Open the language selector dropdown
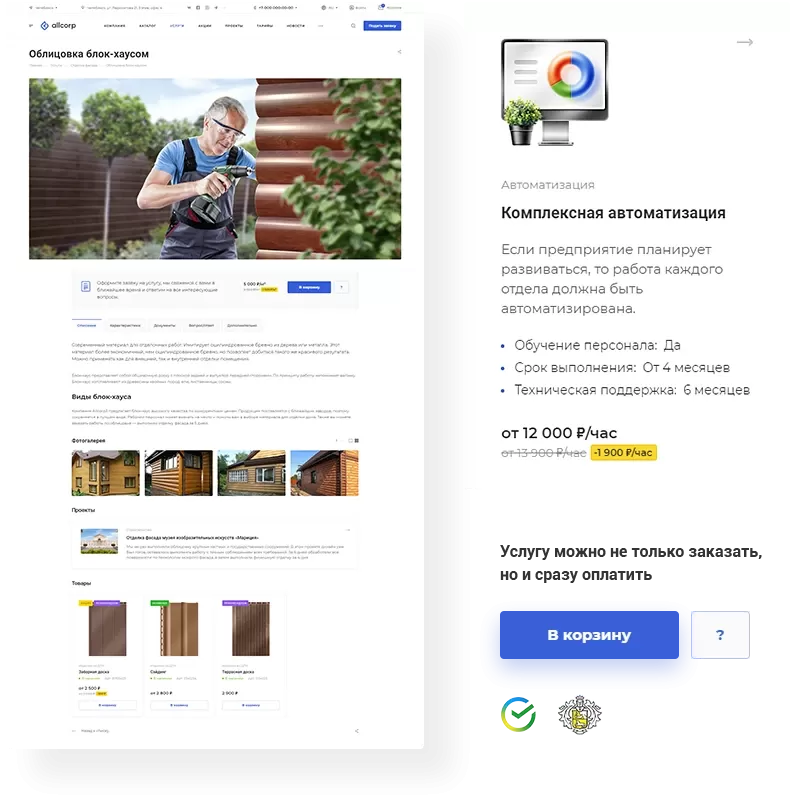The width and height of the screenshot is (800, 800). [330, 8]
